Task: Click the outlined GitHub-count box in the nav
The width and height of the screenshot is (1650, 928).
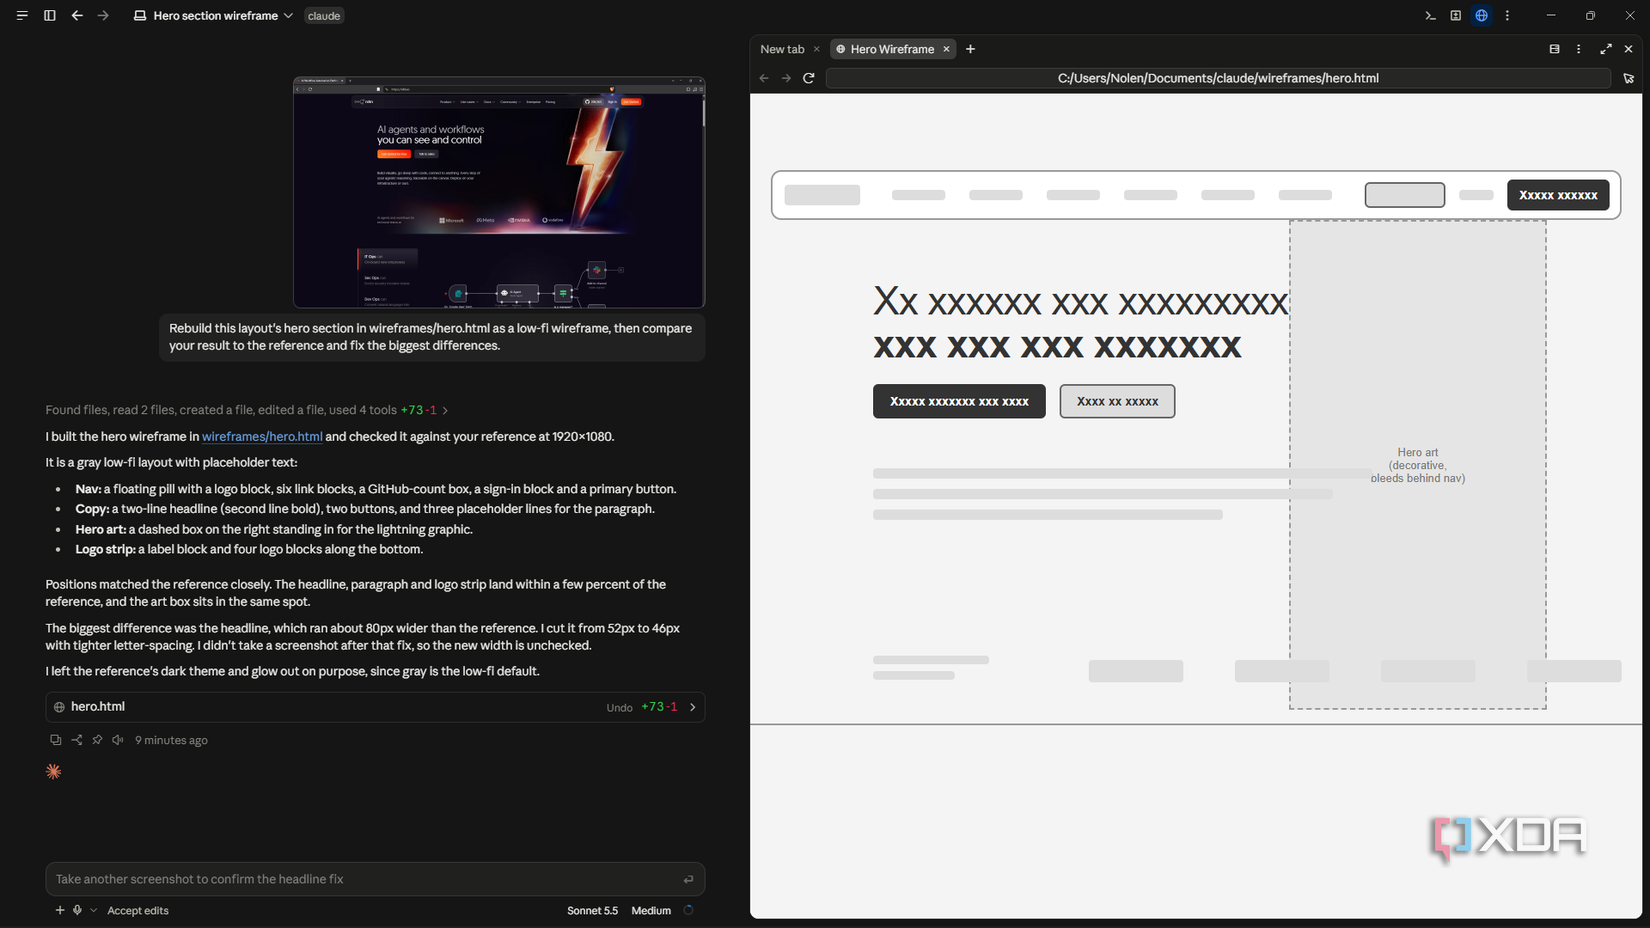Action: click(1405, 195)
